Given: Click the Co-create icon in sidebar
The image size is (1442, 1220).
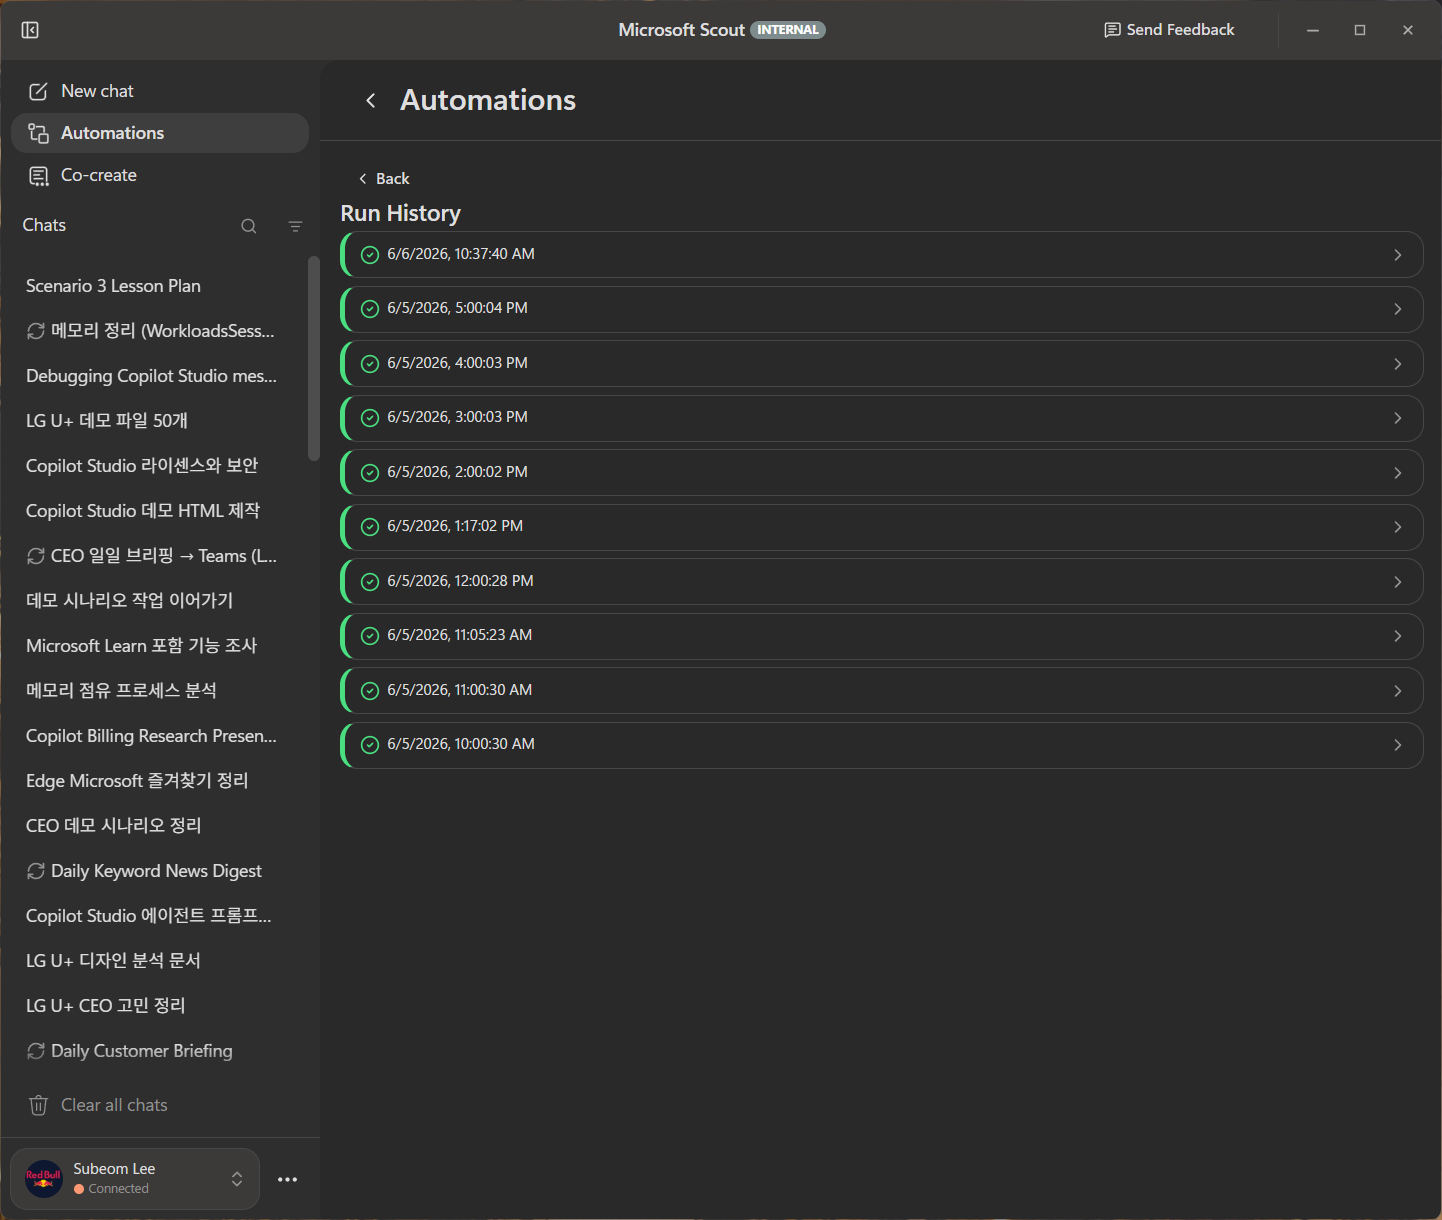Looking at the screenshot, I should coord(38,176).
